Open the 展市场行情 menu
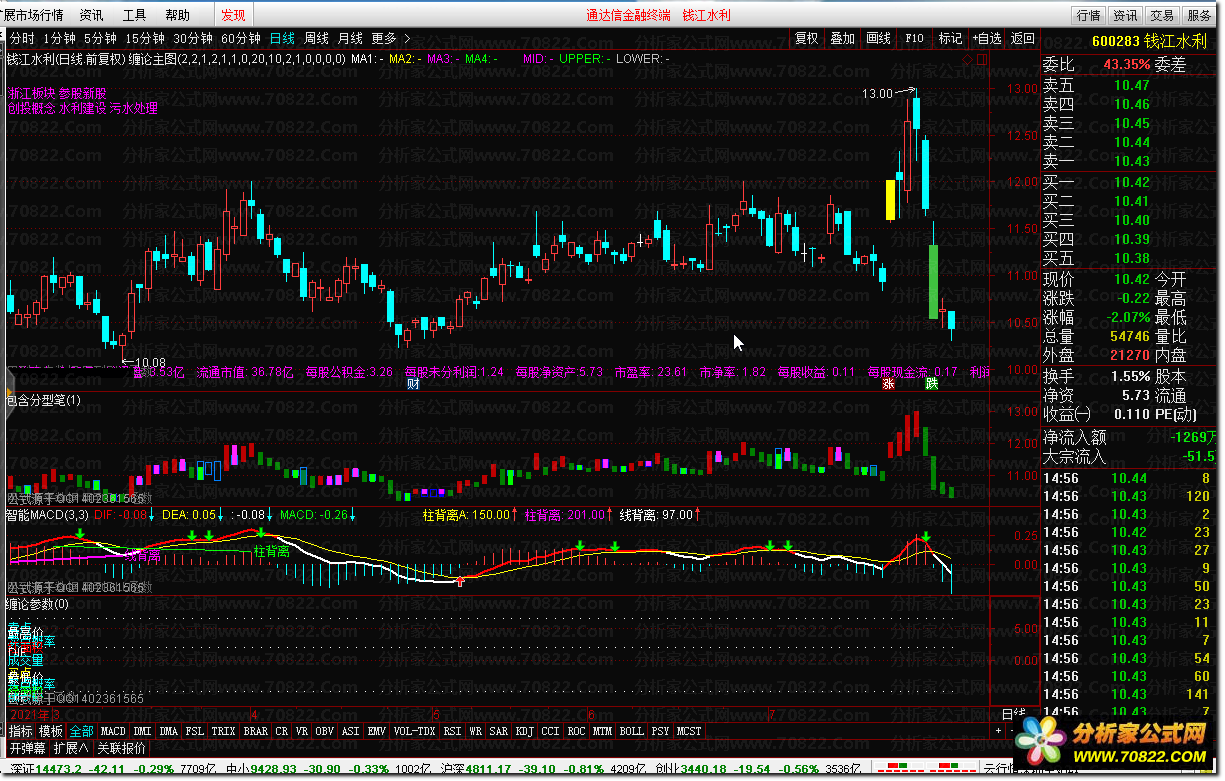 (34, 15)
